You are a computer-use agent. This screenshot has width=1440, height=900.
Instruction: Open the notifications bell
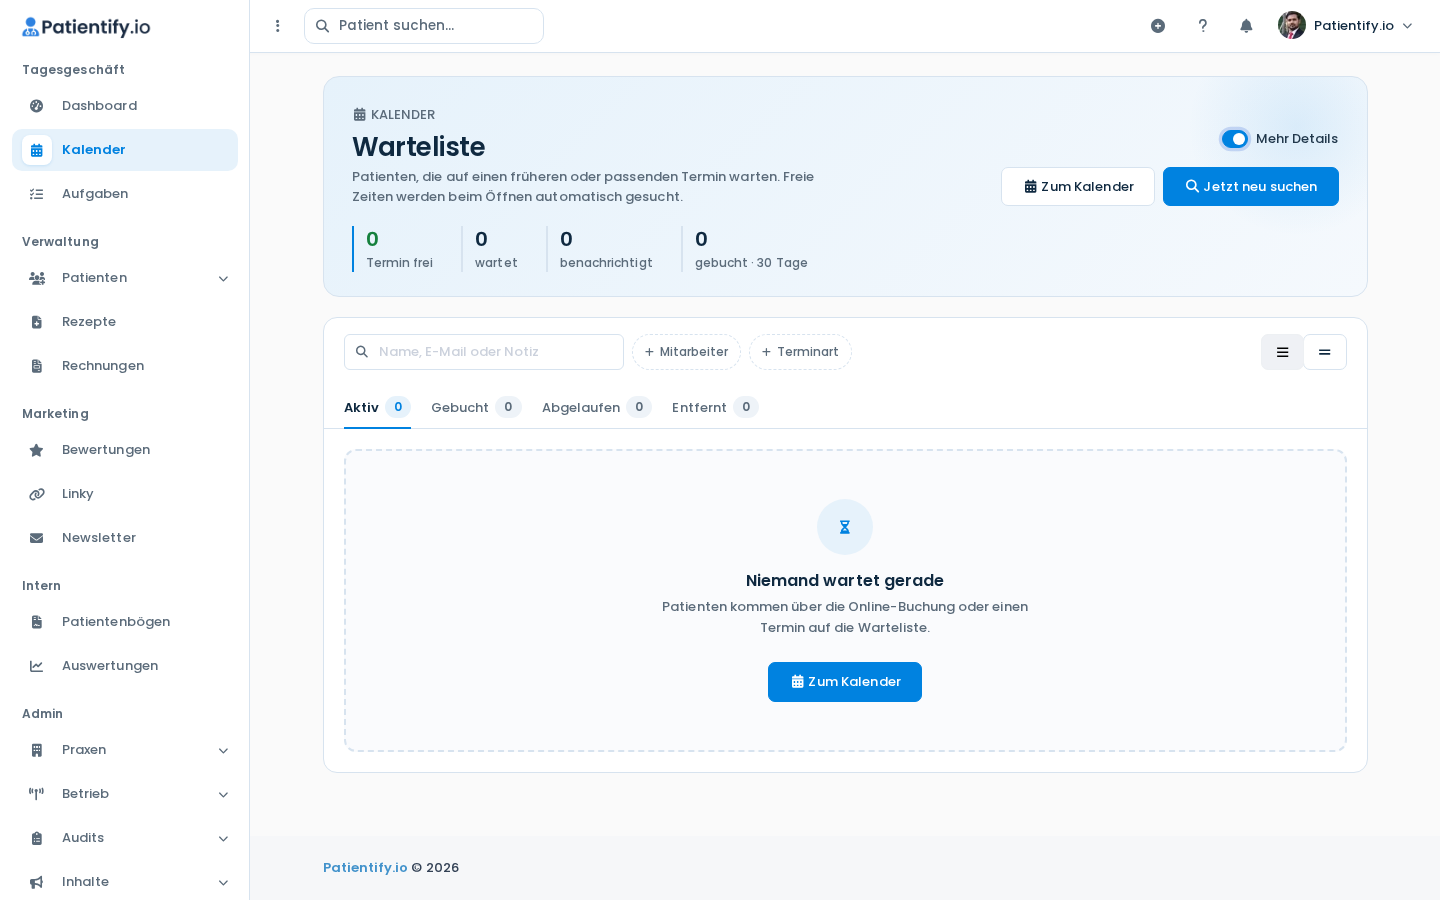pyautogui.click(x=1246, y=26)
